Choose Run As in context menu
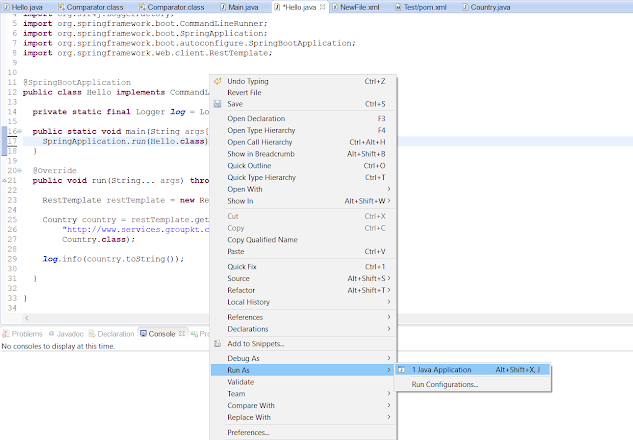This screenshot has height=440, width=633. coord(303,370)
